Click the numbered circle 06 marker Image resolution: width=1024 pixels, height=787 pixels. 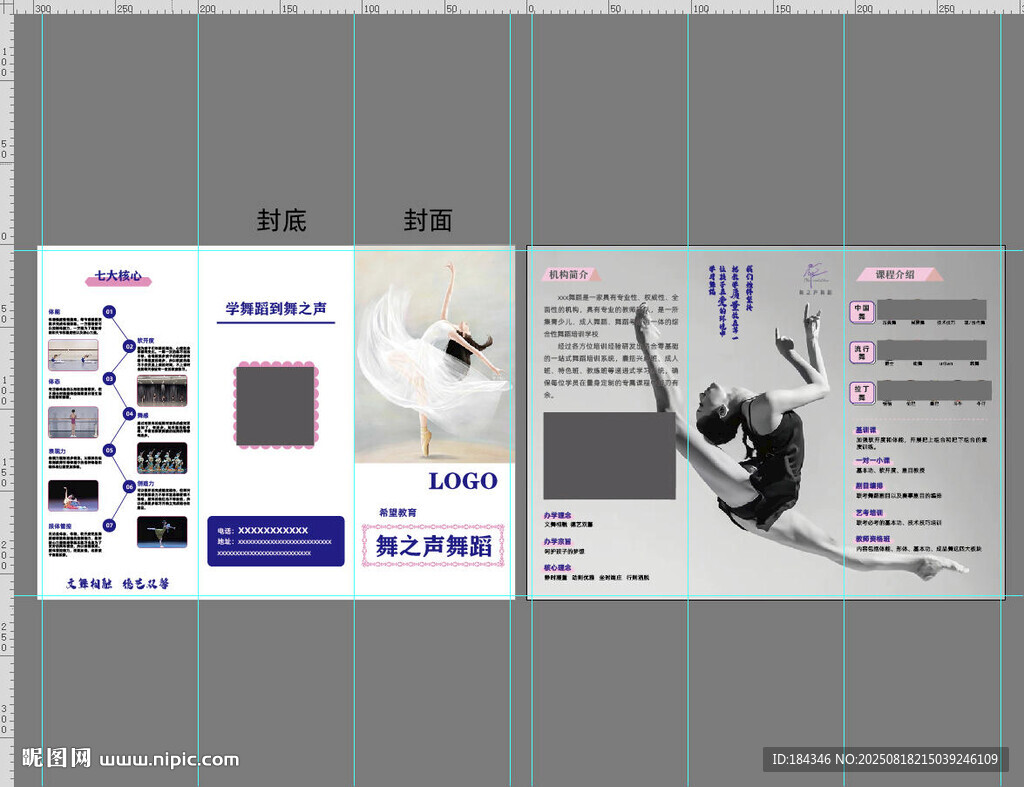[129, 487]
